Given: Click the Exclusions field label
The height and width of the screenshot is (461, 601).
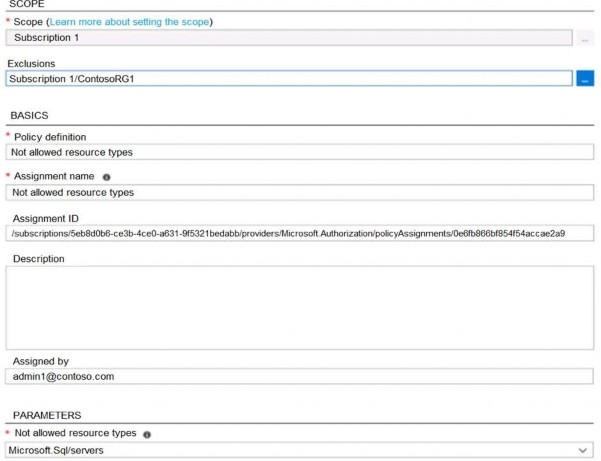Looking at the screenshot, I should 31,63.
